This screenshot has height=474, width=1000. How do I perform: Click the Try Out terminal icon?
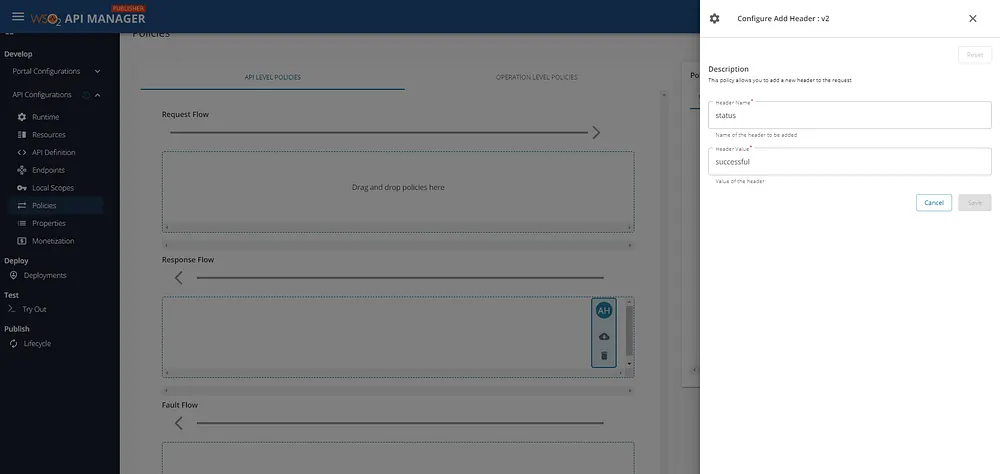(11, 309)
